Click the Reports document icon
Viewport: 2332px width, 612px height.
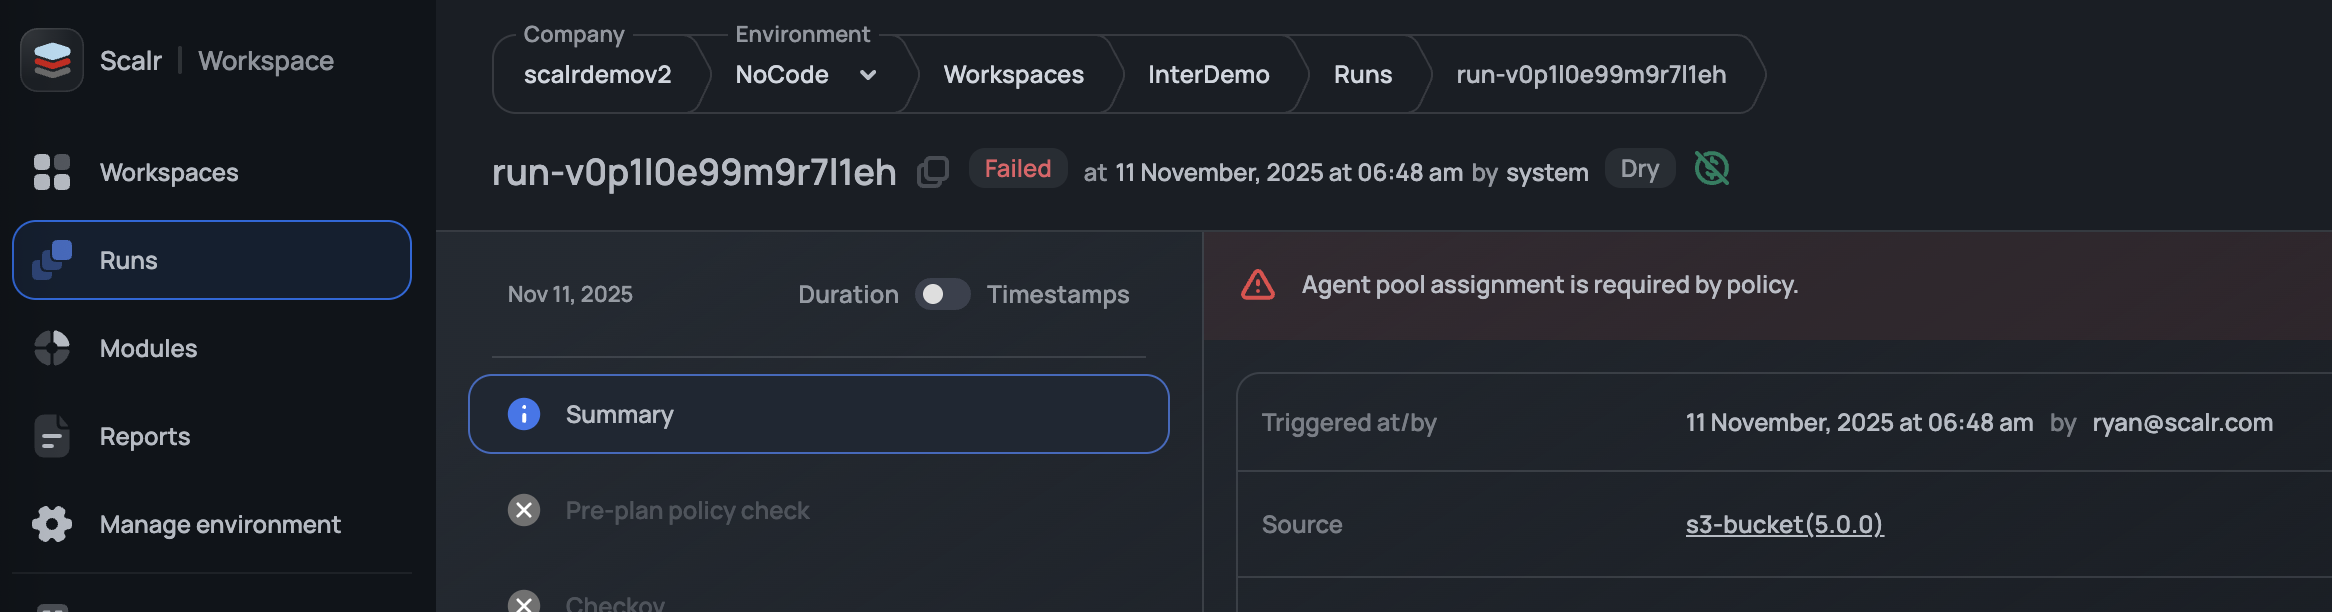click(52, 436)
